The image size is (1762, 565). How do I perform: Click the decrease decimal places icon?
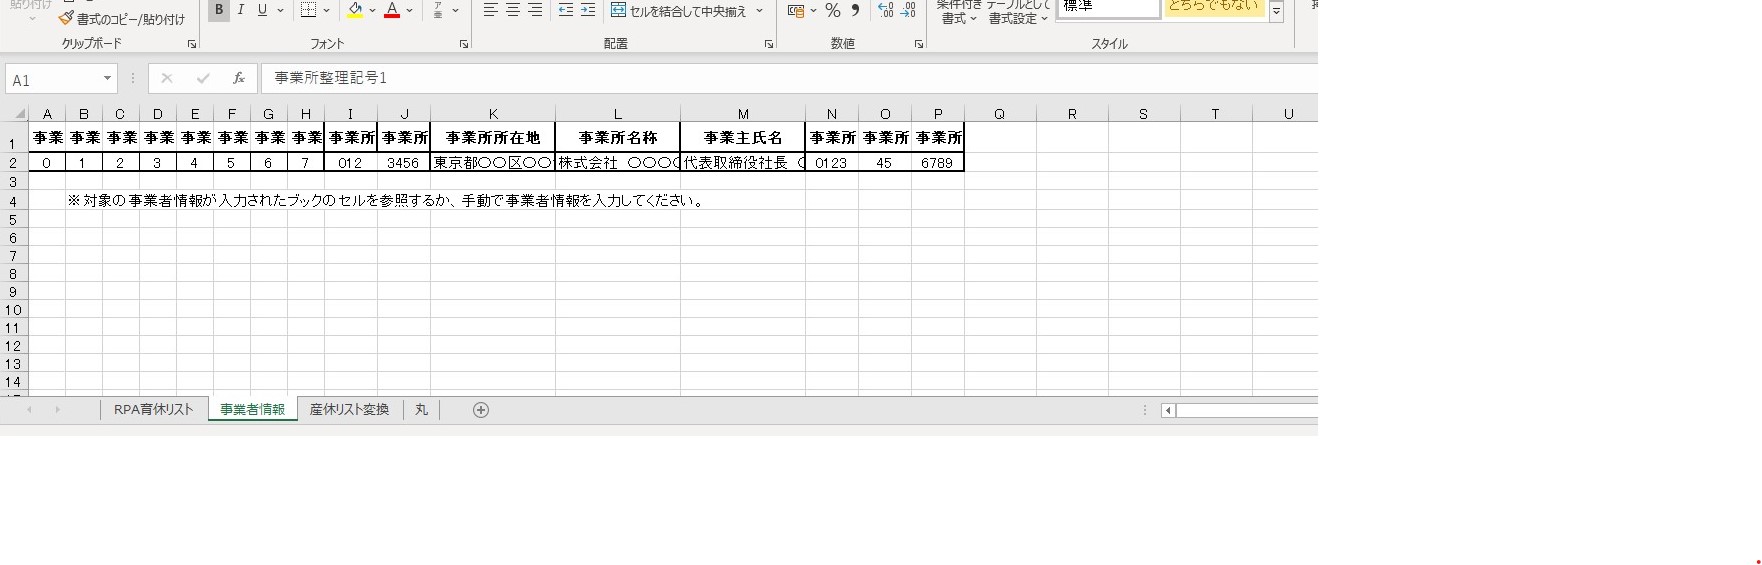908,10
